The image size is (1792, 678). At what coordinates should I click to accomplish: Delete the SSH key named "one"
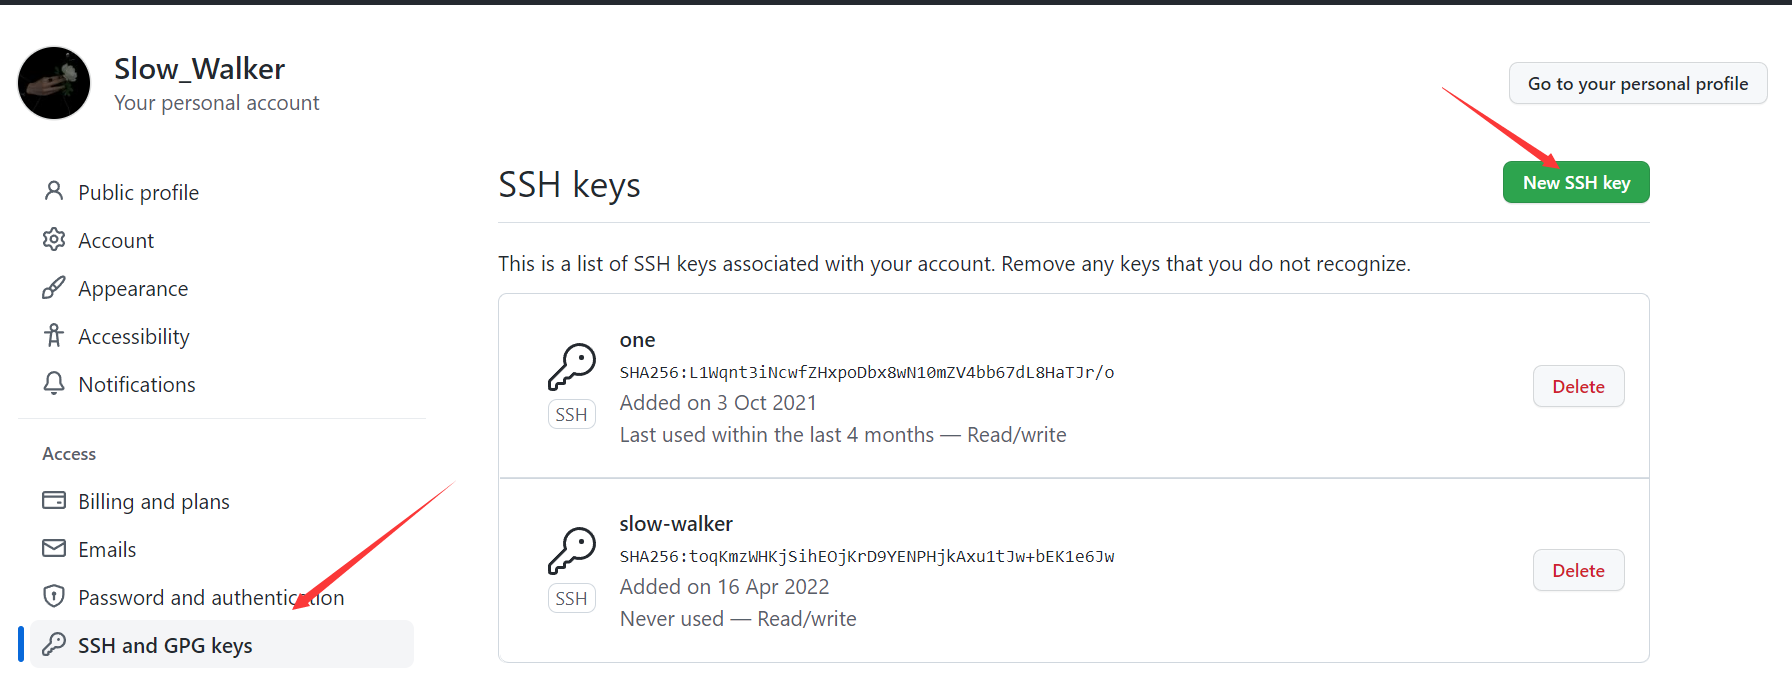tap(1578, 386)
